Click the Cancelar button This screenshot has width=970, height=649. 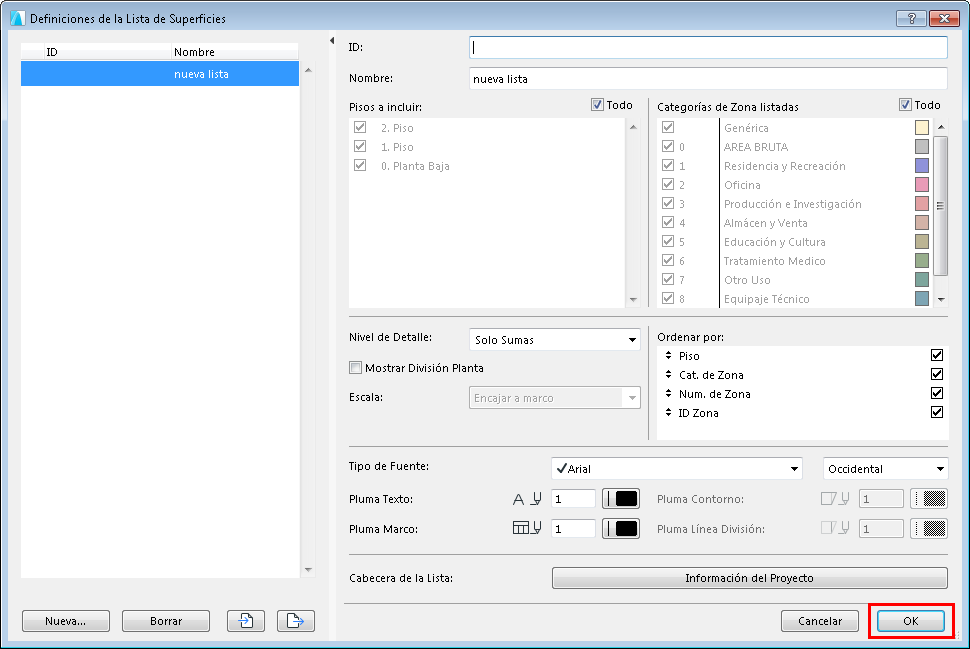820,621
